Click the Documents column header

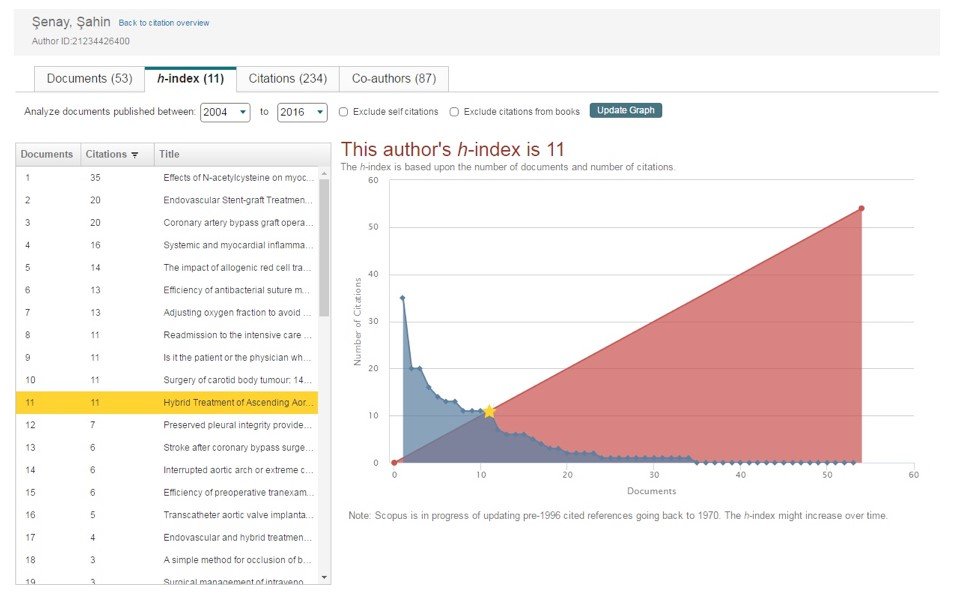(x=47, y=154)
